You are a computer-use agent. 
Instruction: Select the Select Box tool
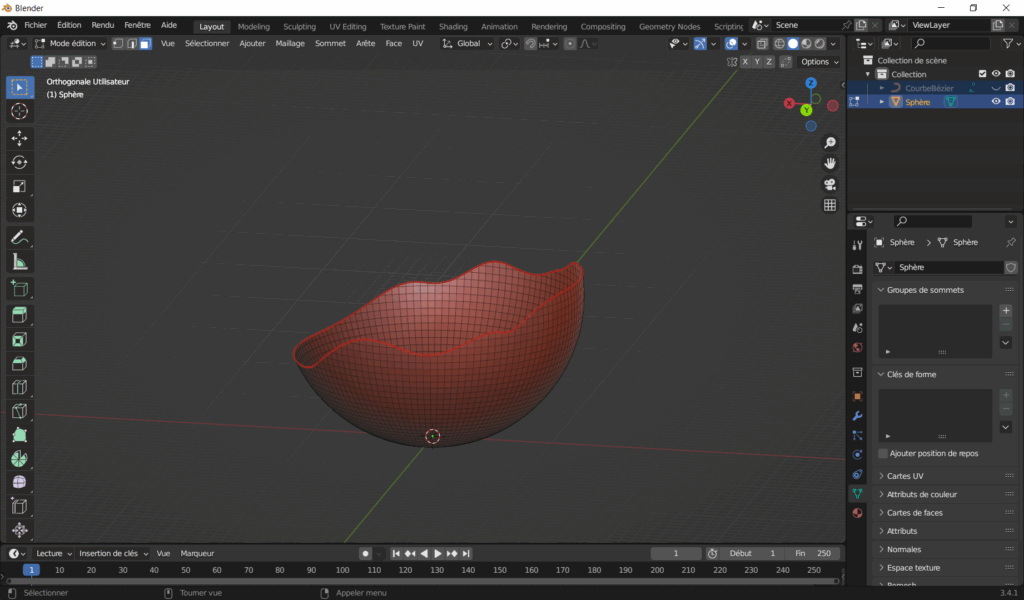point(20,87)
